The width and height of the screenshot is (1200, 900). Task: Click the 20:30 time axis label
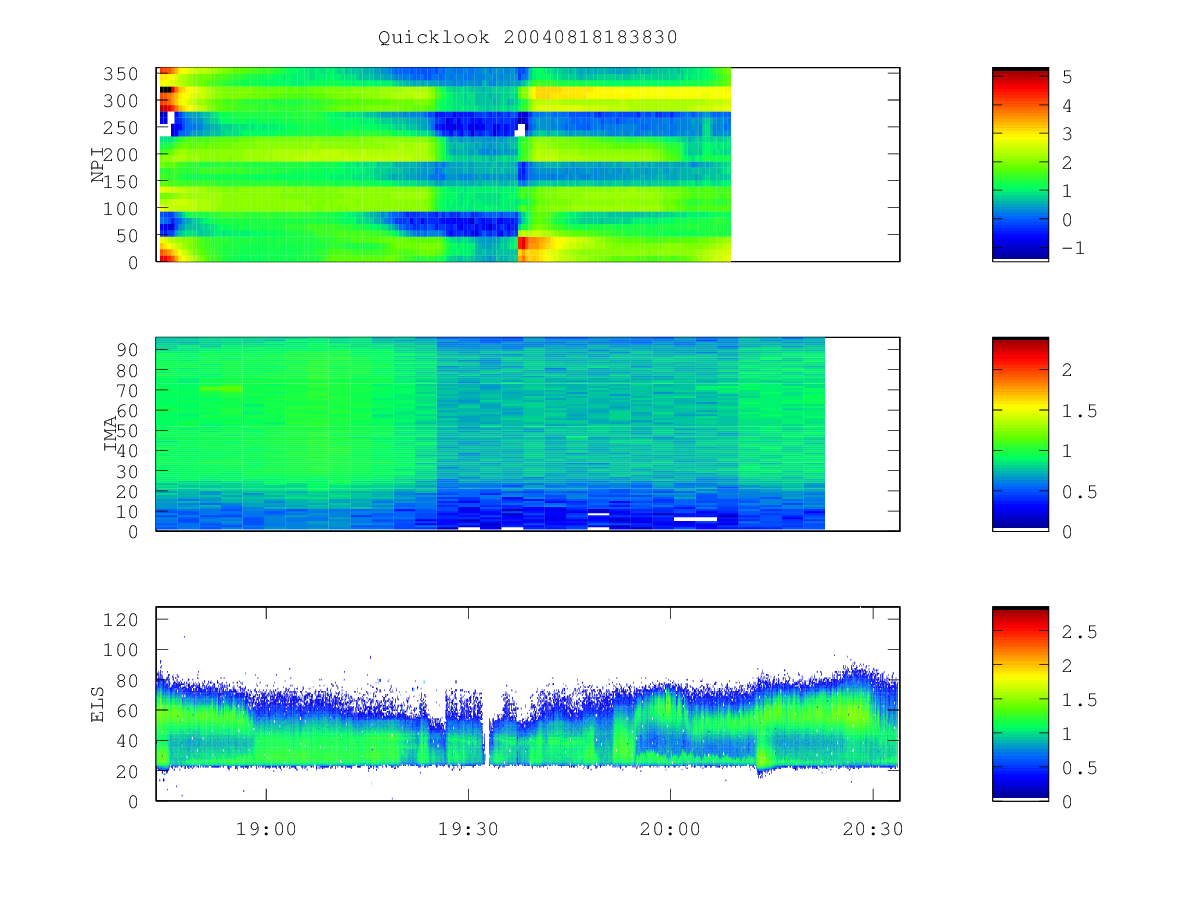pyautogui.click(x=872, y=829)
